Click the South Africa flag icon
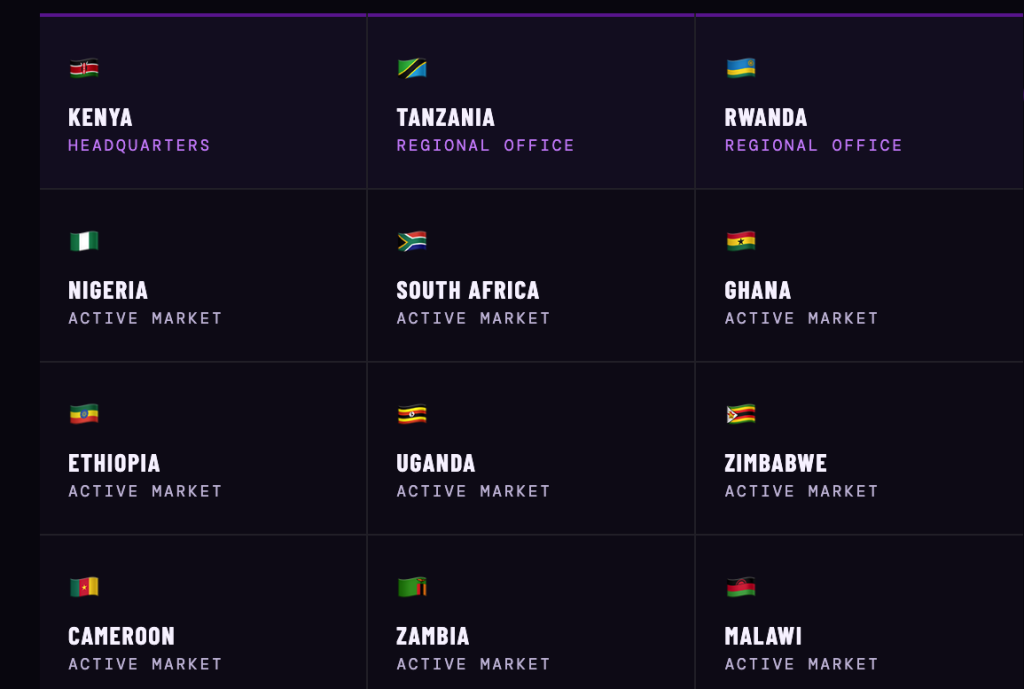The height and width of the screenshot is (689, 1024). click(412, 241)
